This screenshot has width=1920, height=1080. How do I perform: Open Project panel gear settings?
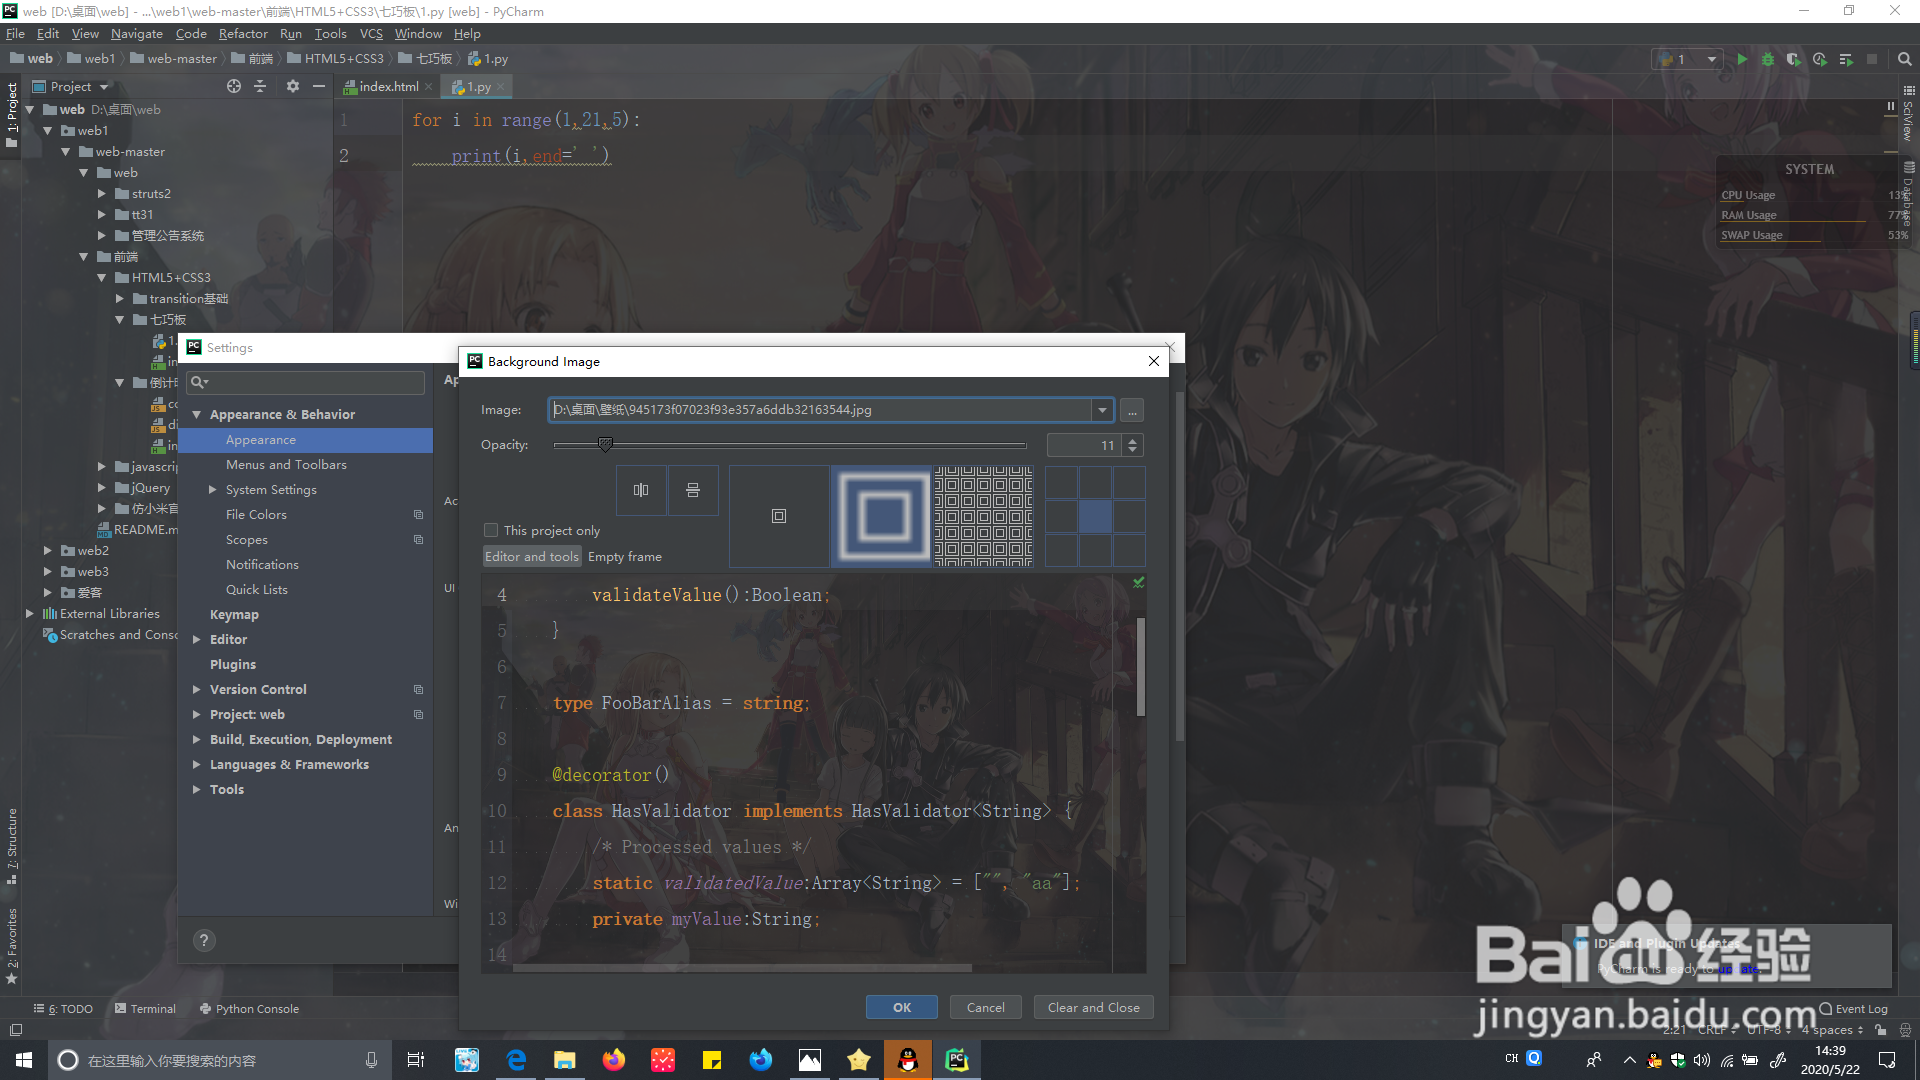pyautogui.click(x=293, y=87)
